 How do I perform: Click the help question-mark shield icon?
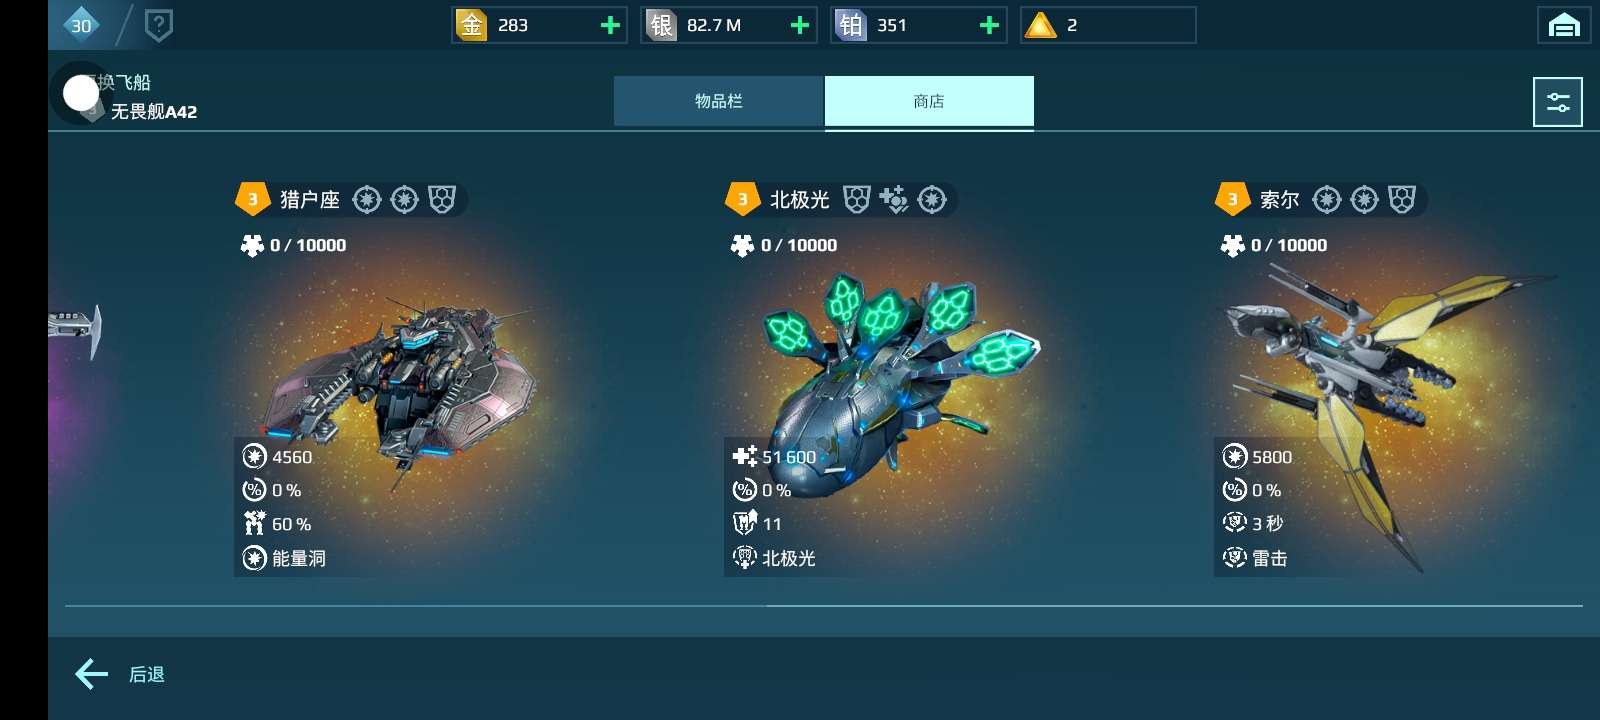159,25
